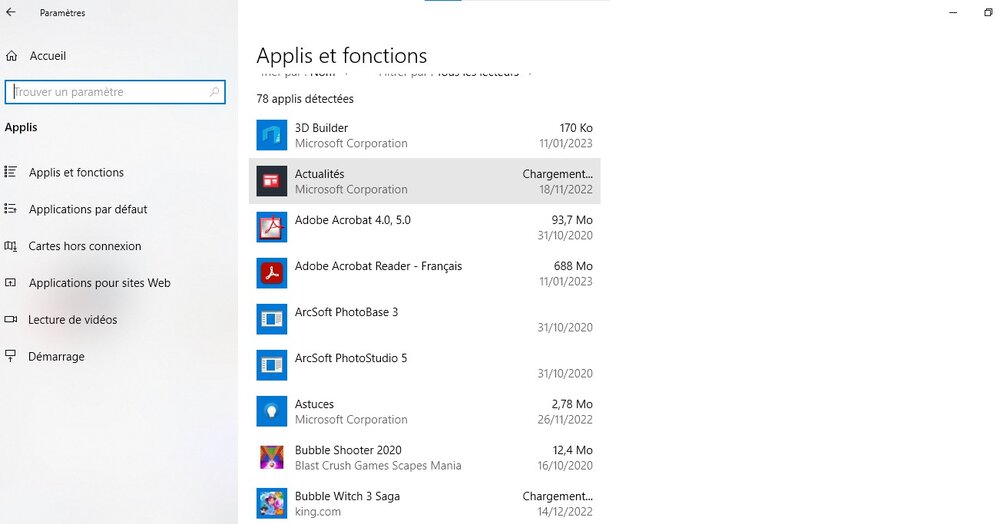Click the Bubble Witch 3 Saga icon
1000x524 pixels.
coord(272,503)
